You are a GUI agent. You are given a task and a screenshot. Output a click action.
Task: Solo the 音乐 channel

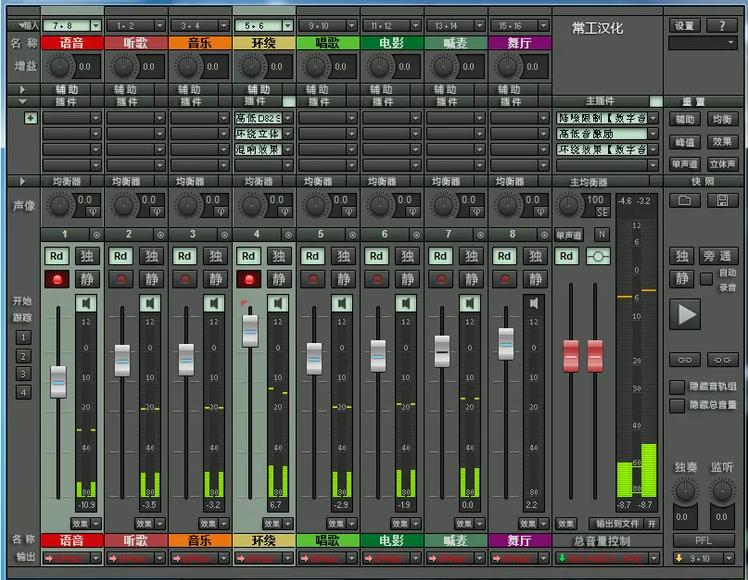215,256
